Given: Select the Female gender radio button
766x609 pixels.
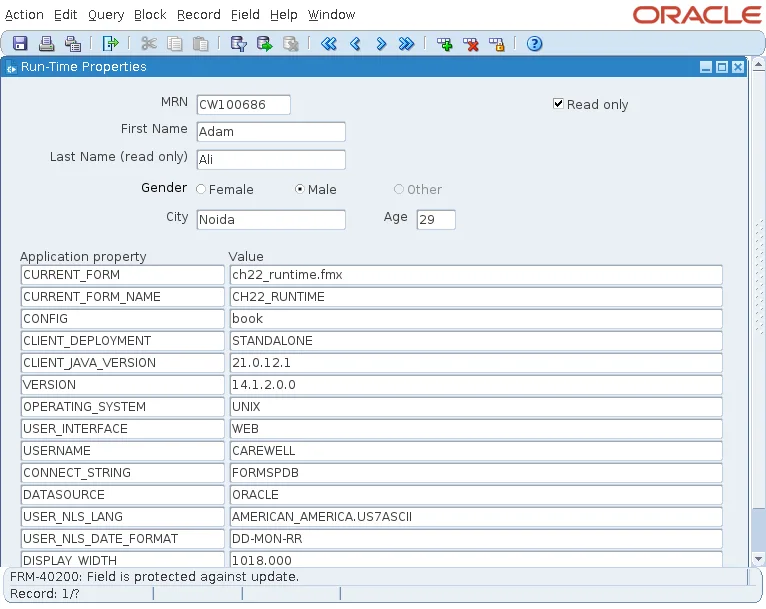Looking at the screenshot, I should pyautogui.click(x=201, y=189).
